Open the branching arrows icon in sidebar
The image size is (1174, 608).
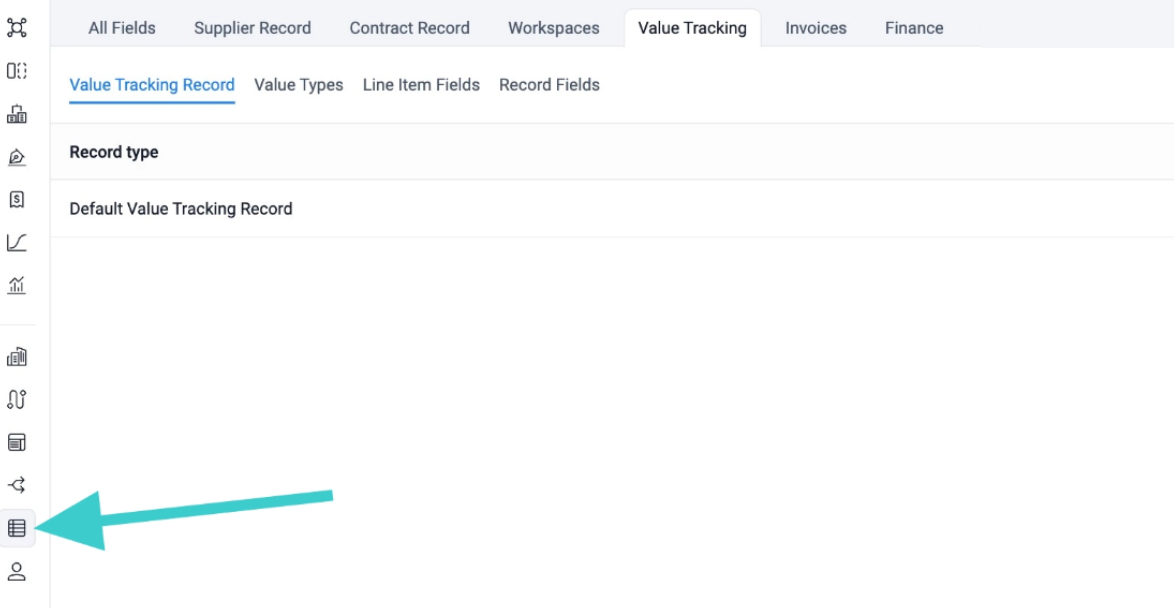tap(17, 485)
